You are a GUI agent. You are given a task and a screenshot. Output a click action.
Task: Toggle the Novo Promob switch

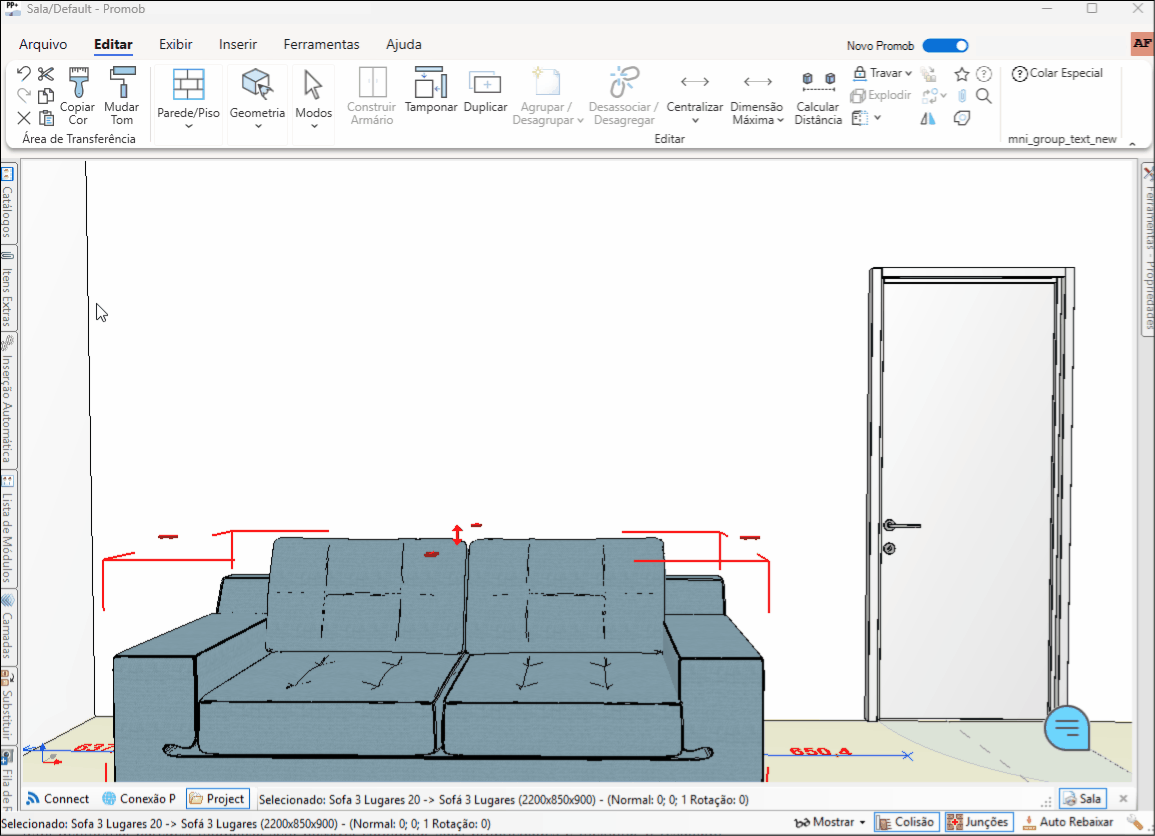point(944,45)
